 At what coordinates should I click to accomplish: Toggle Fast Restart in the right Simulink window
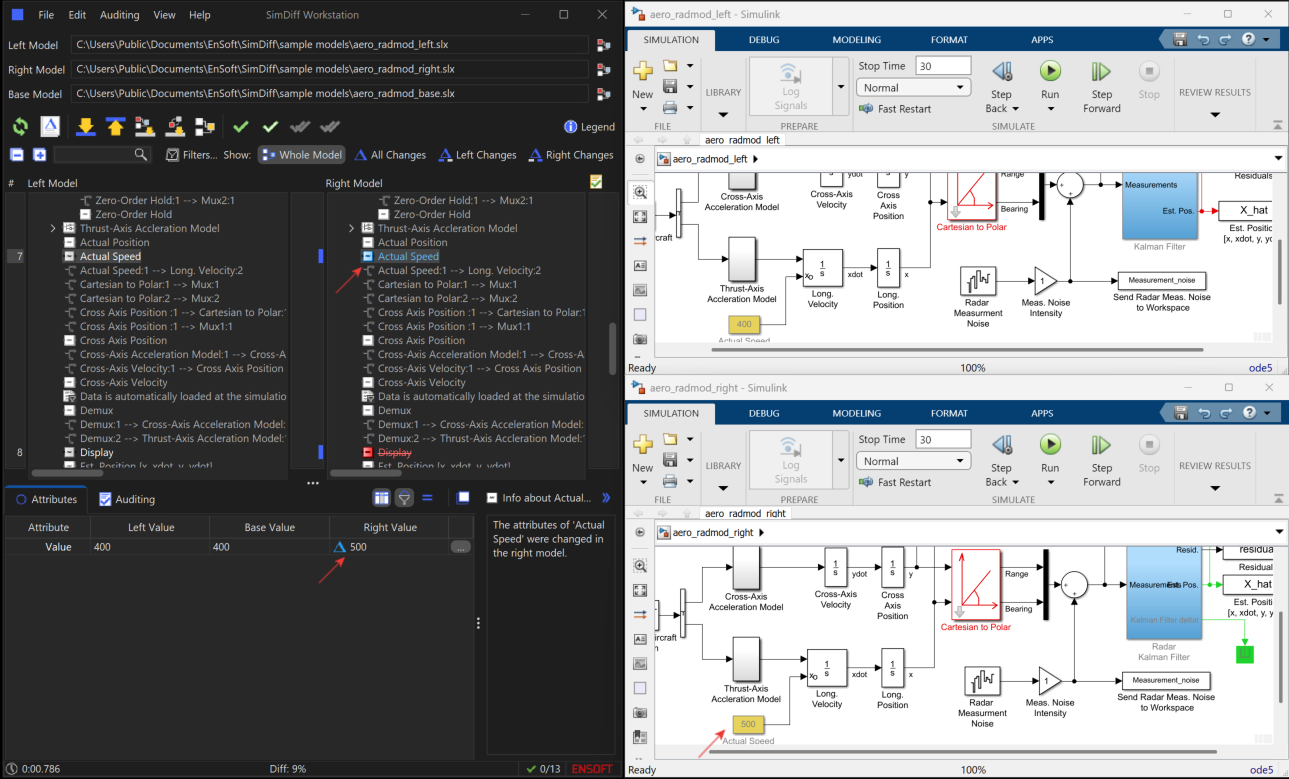(x=894, y=482)
